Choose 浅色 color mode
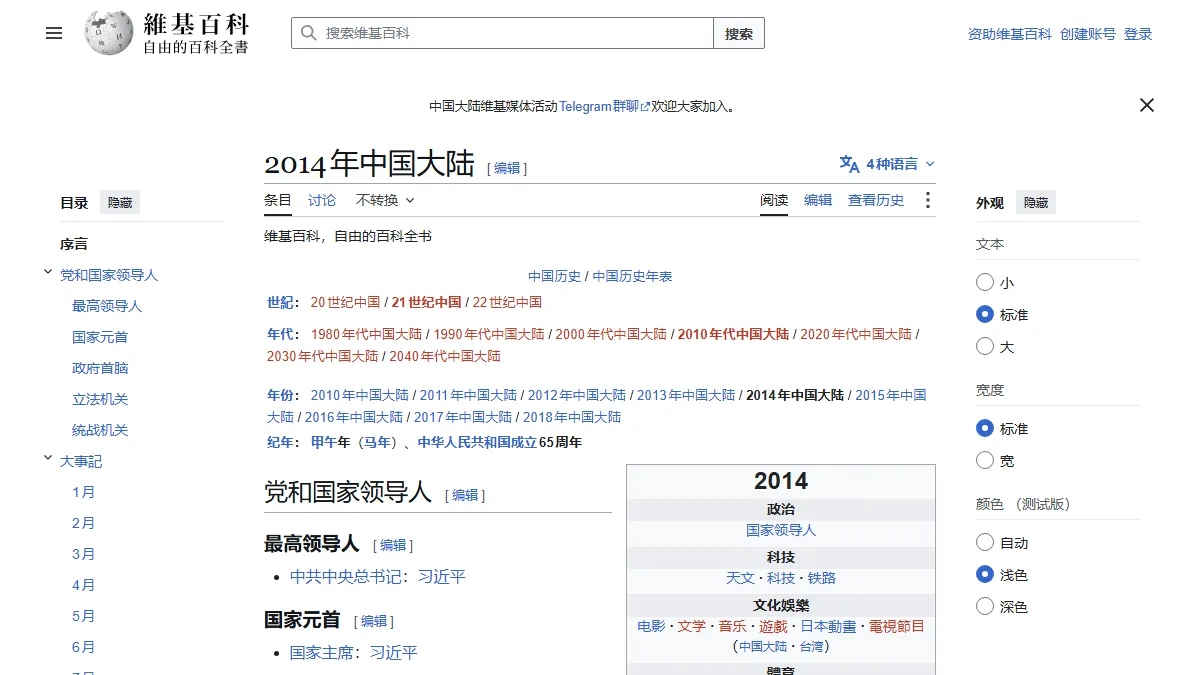1200x675 pixels. pyautogui.click(x=985, y=574)
